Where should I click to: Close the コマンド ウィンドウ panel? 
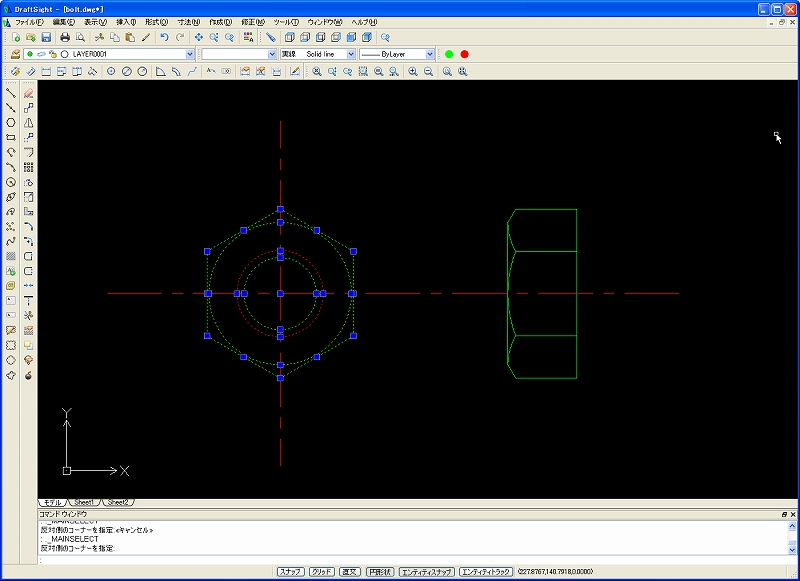coord(793,514)
